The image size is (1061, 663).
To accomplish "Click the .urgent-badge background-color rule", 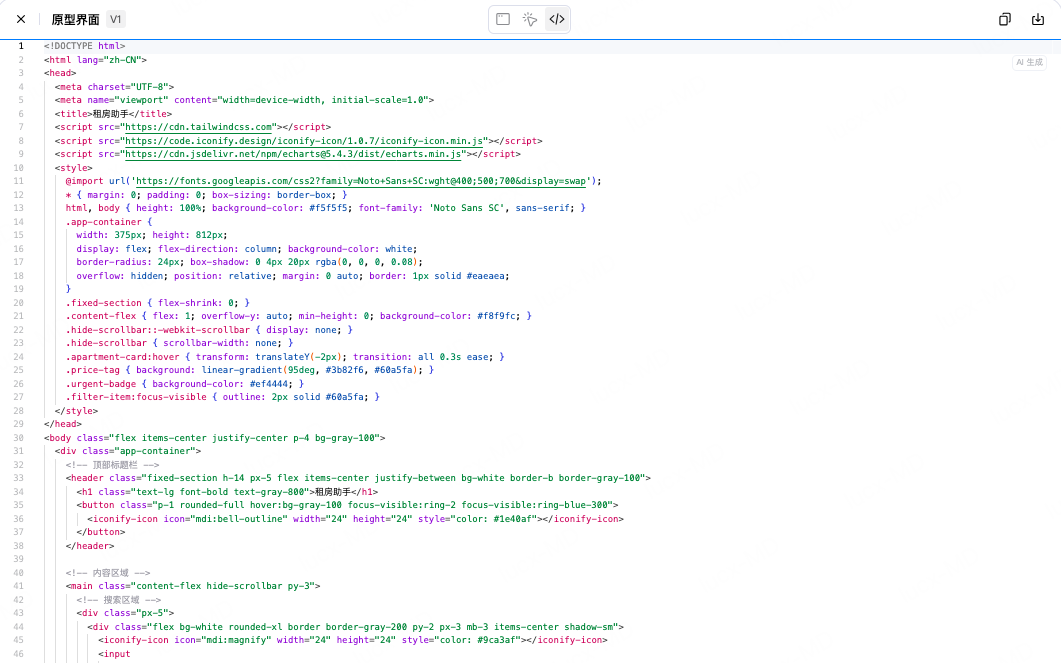I will [185, 384].
